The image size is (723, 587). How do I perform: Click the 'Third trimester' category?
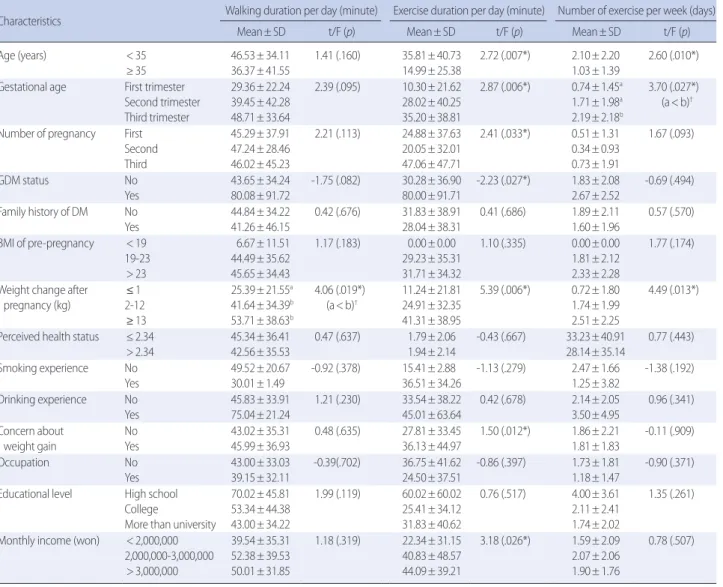pos(157,118)
